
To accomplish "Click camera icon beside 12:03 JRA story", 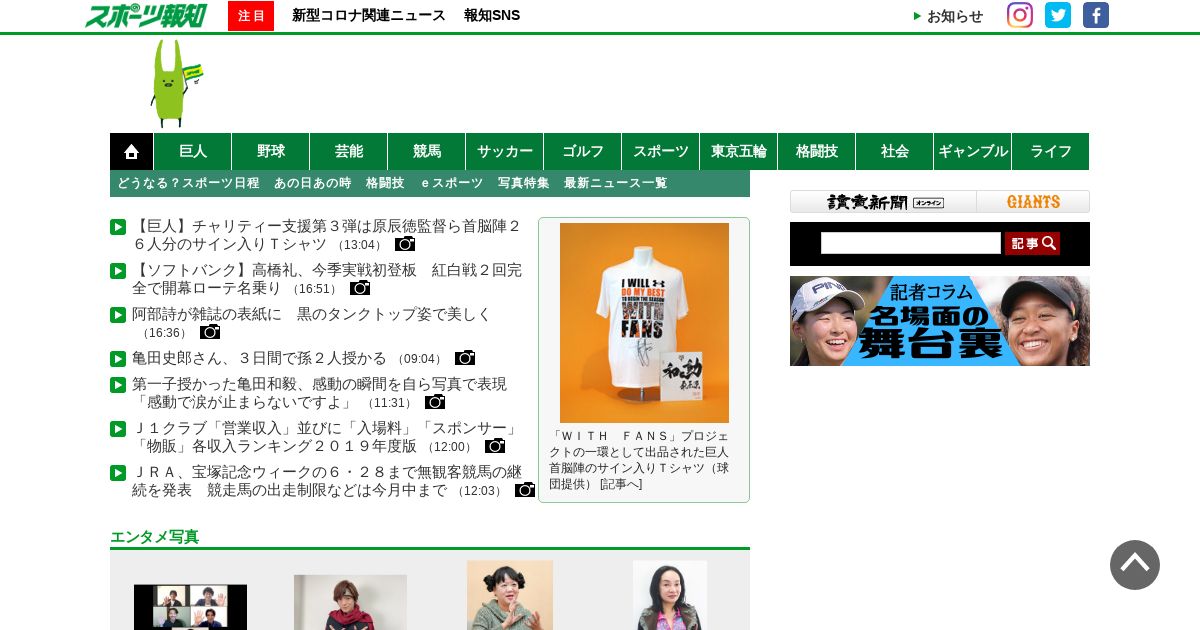I will coord(525,490).
